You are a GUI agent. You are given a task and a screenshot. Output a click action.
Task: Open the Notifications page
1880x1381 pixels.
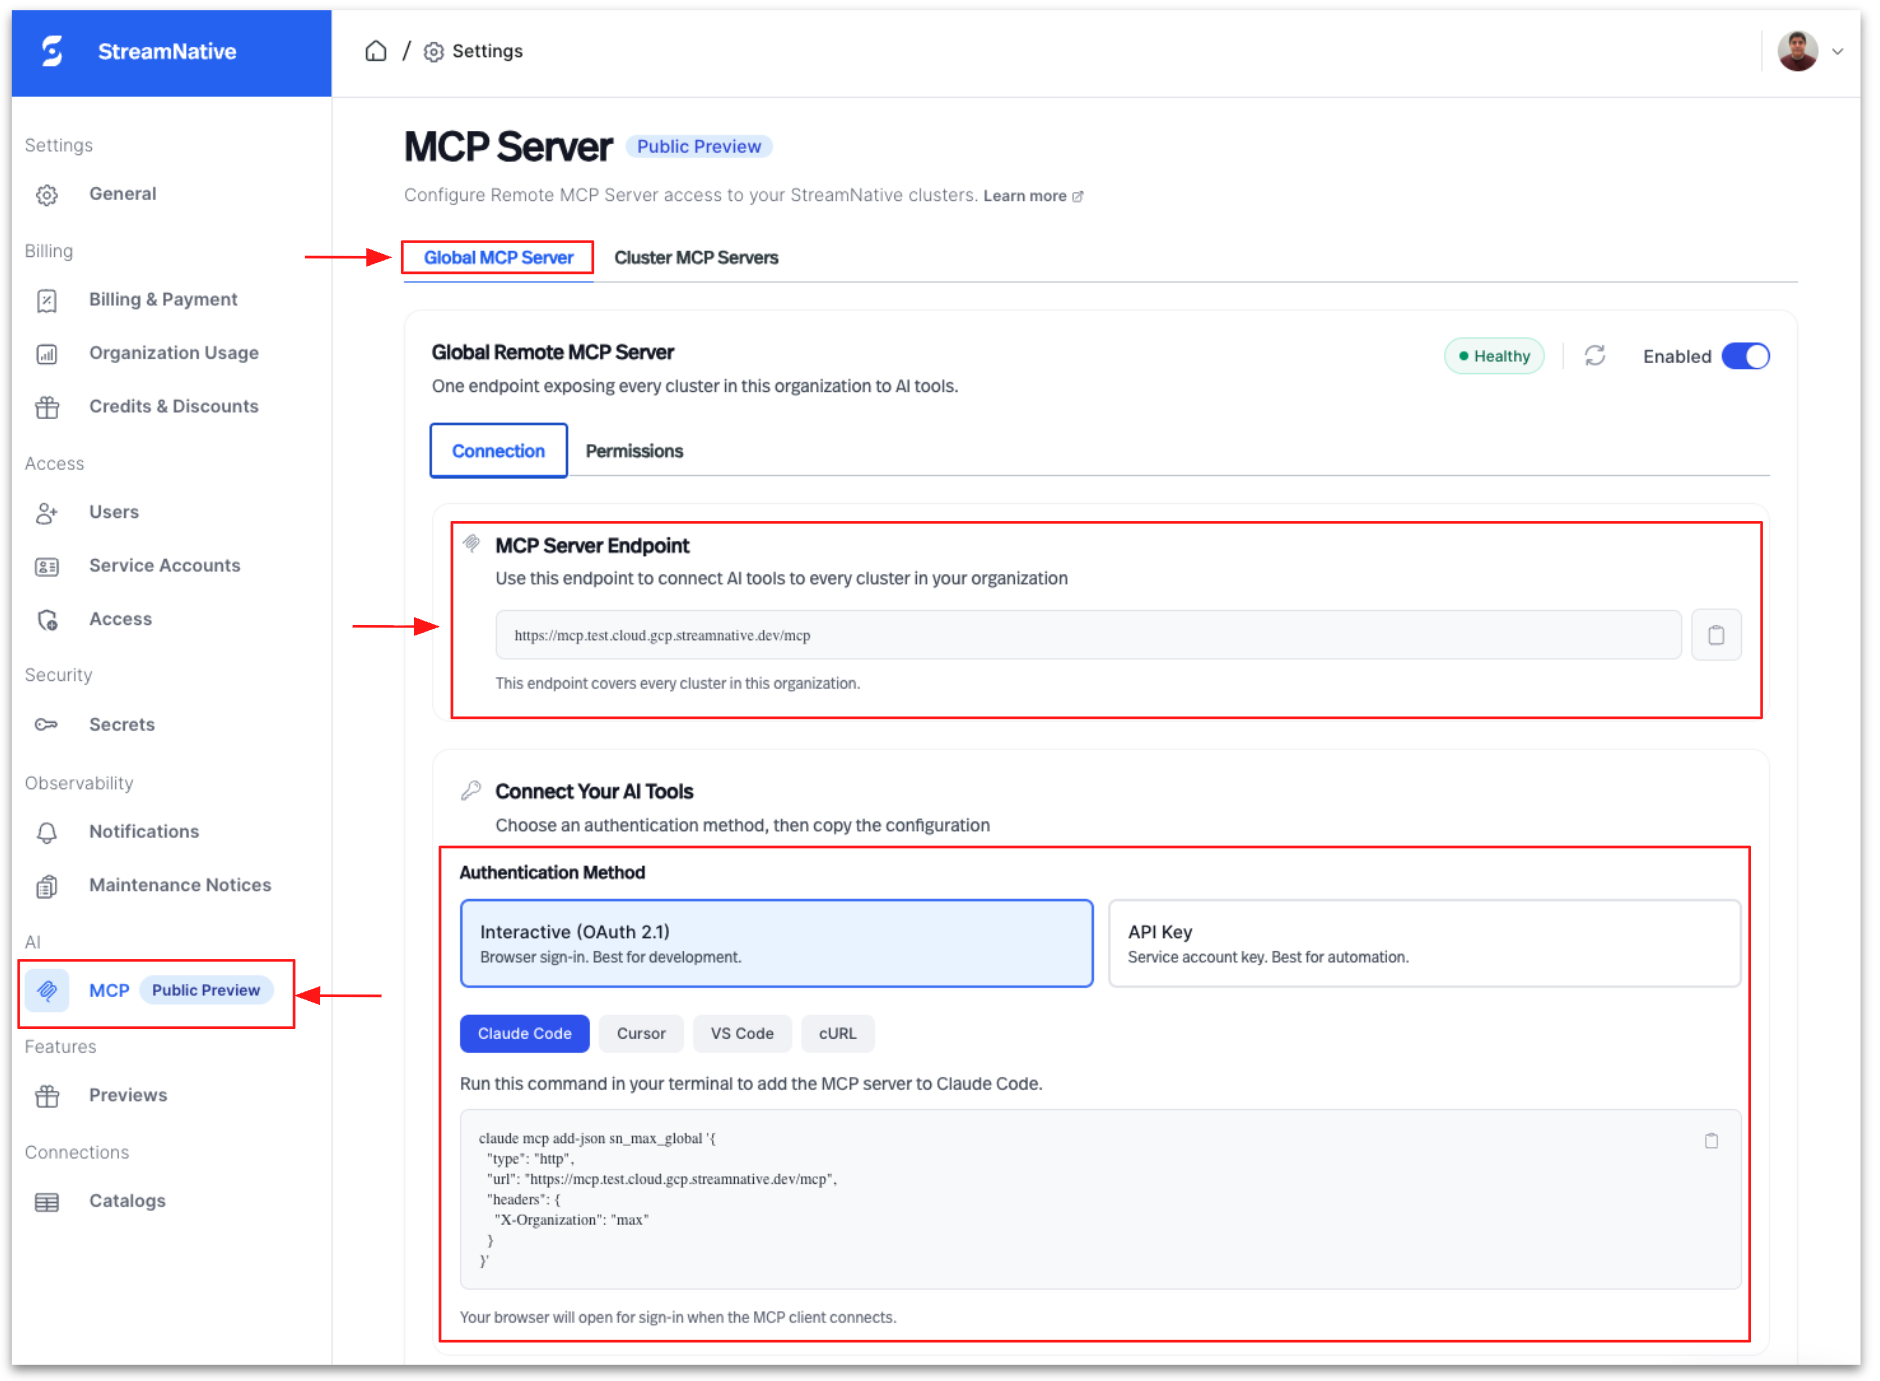coord(143,832)
